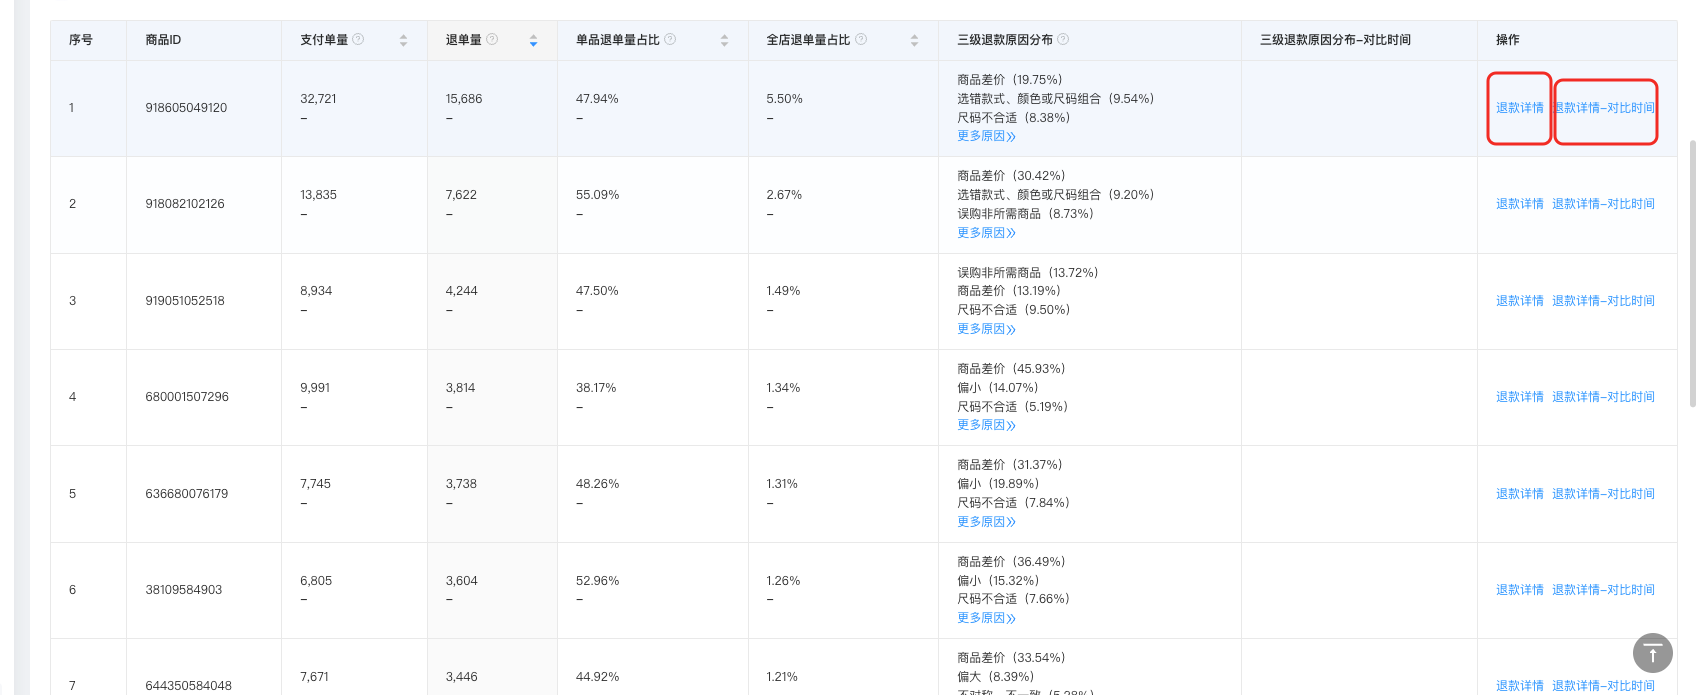Click help icon next to 退单量 header
The height and width of the screenshot is (695, 1696).
click(492, 40)
